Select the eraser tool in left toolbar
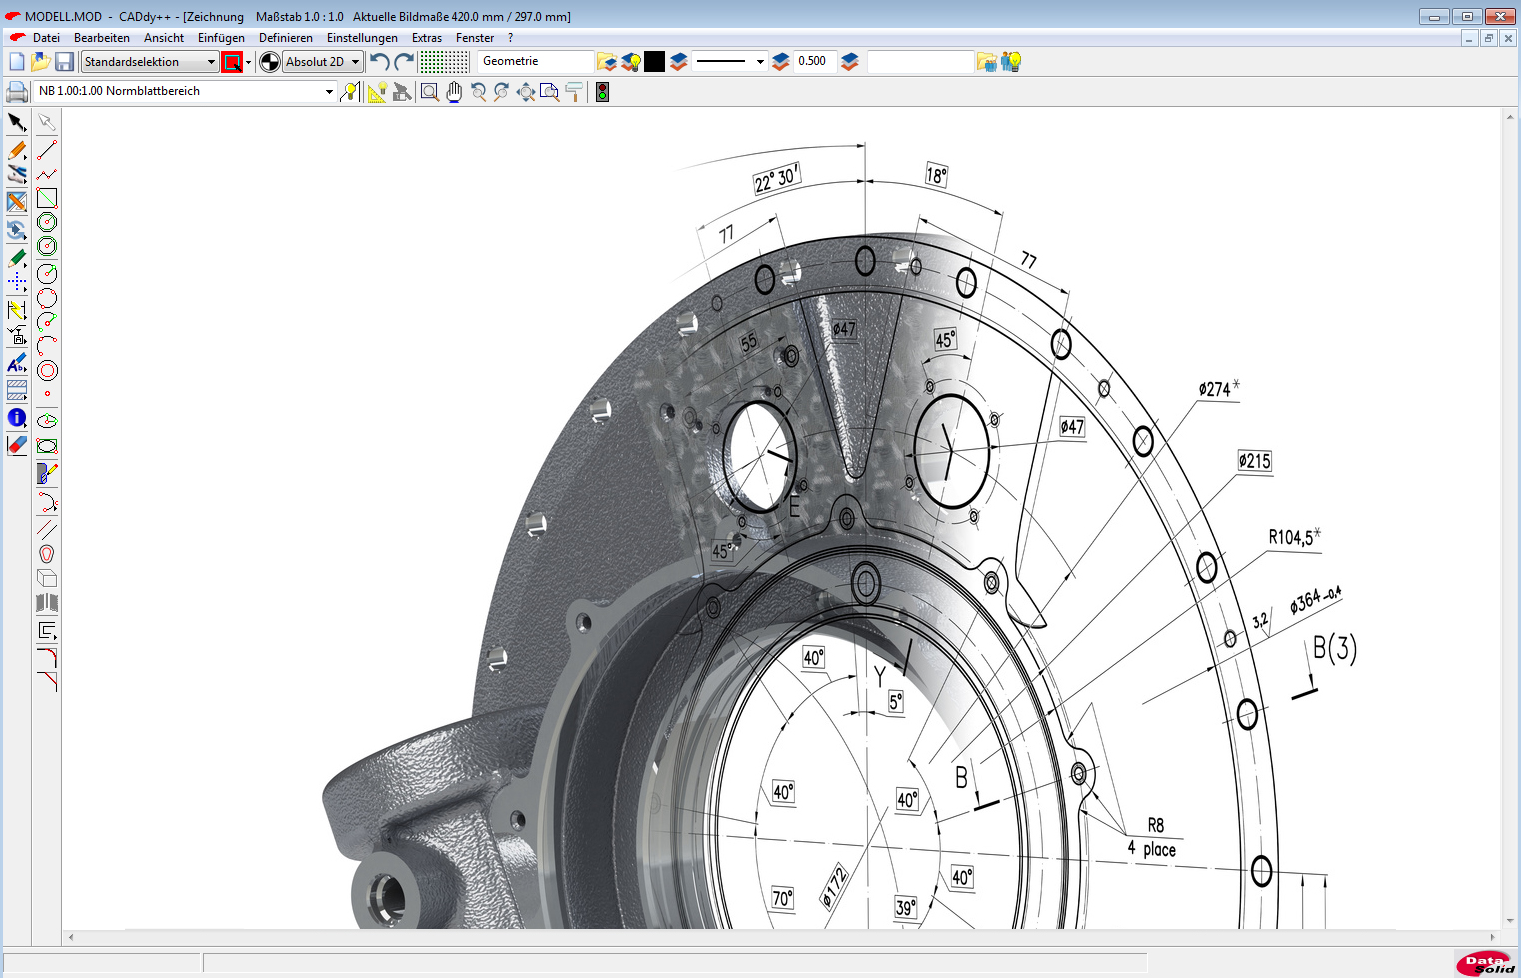Screen dimensions: 1521x978 pyautogui.click(x=17, y=446)
